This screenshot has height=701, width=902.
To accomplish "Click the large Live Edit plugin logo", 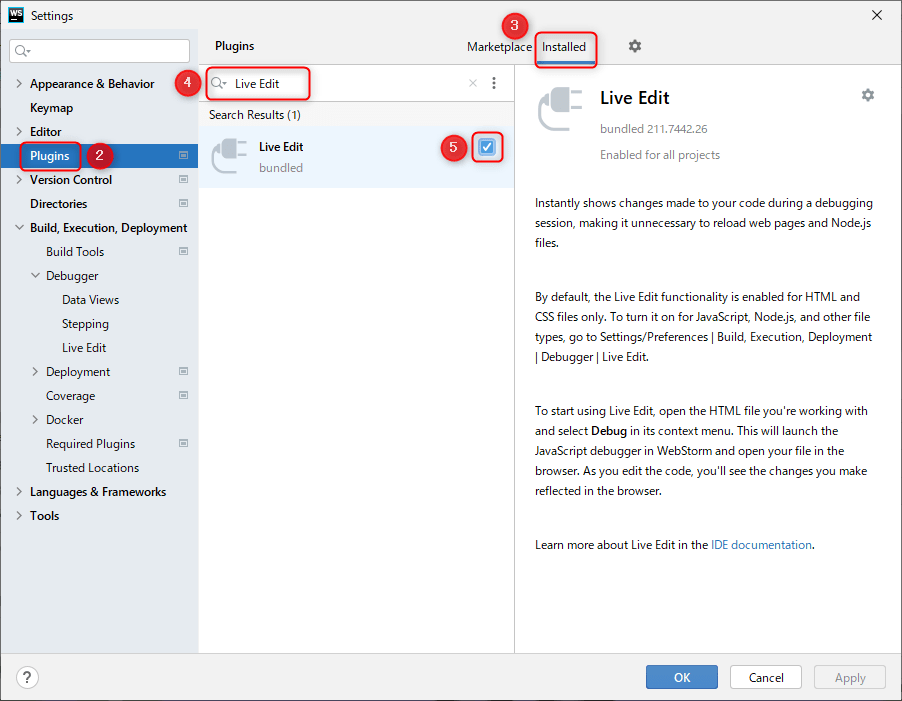I will pyautogui.click(x=560, y=108).
